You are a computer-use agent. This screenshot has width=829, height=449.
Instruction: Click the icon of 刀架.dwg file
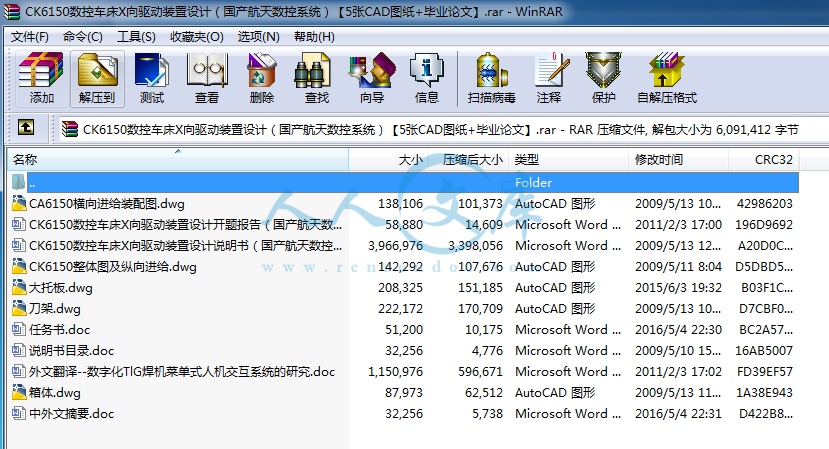click(19, 308)
